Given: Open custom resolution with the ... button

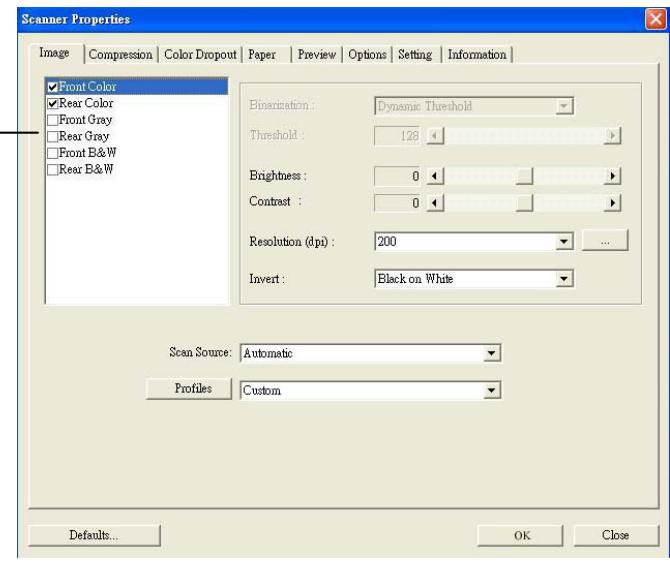Looking at the screenshot, I should click(605, 241).
